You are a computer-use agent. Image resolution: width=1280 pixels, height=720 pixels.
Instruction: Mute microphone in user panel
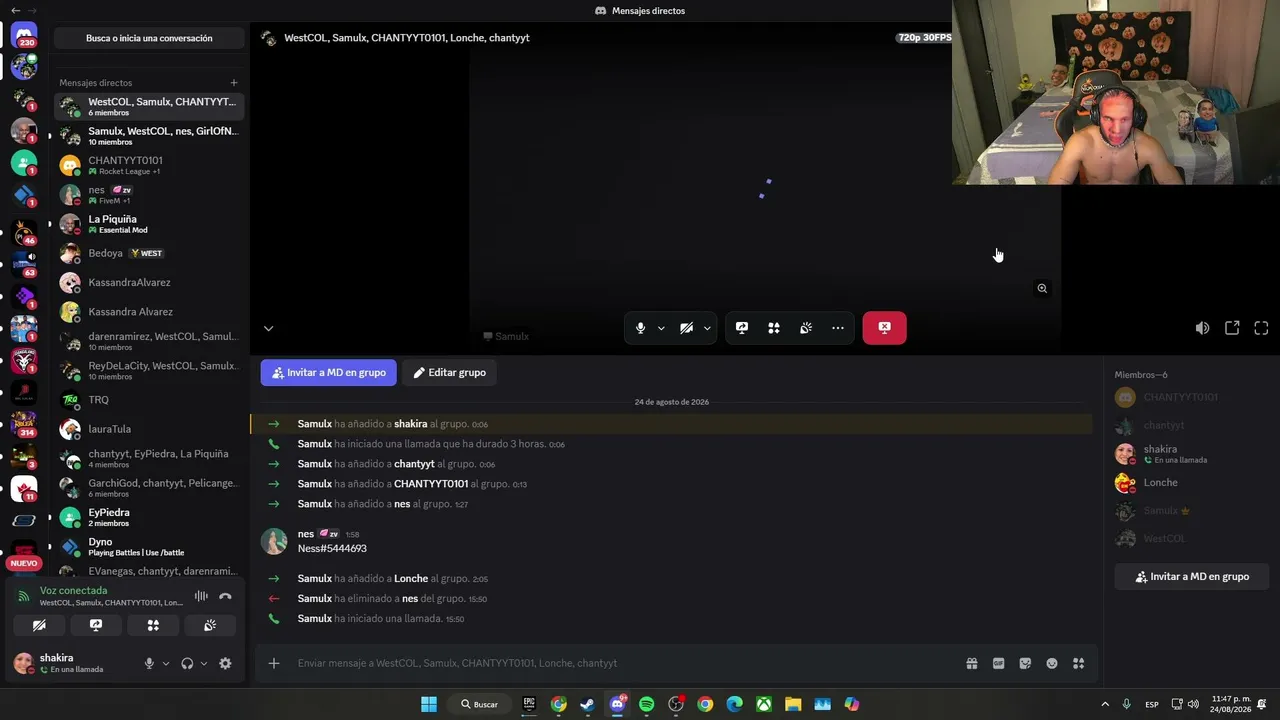[x=149, y=663]
